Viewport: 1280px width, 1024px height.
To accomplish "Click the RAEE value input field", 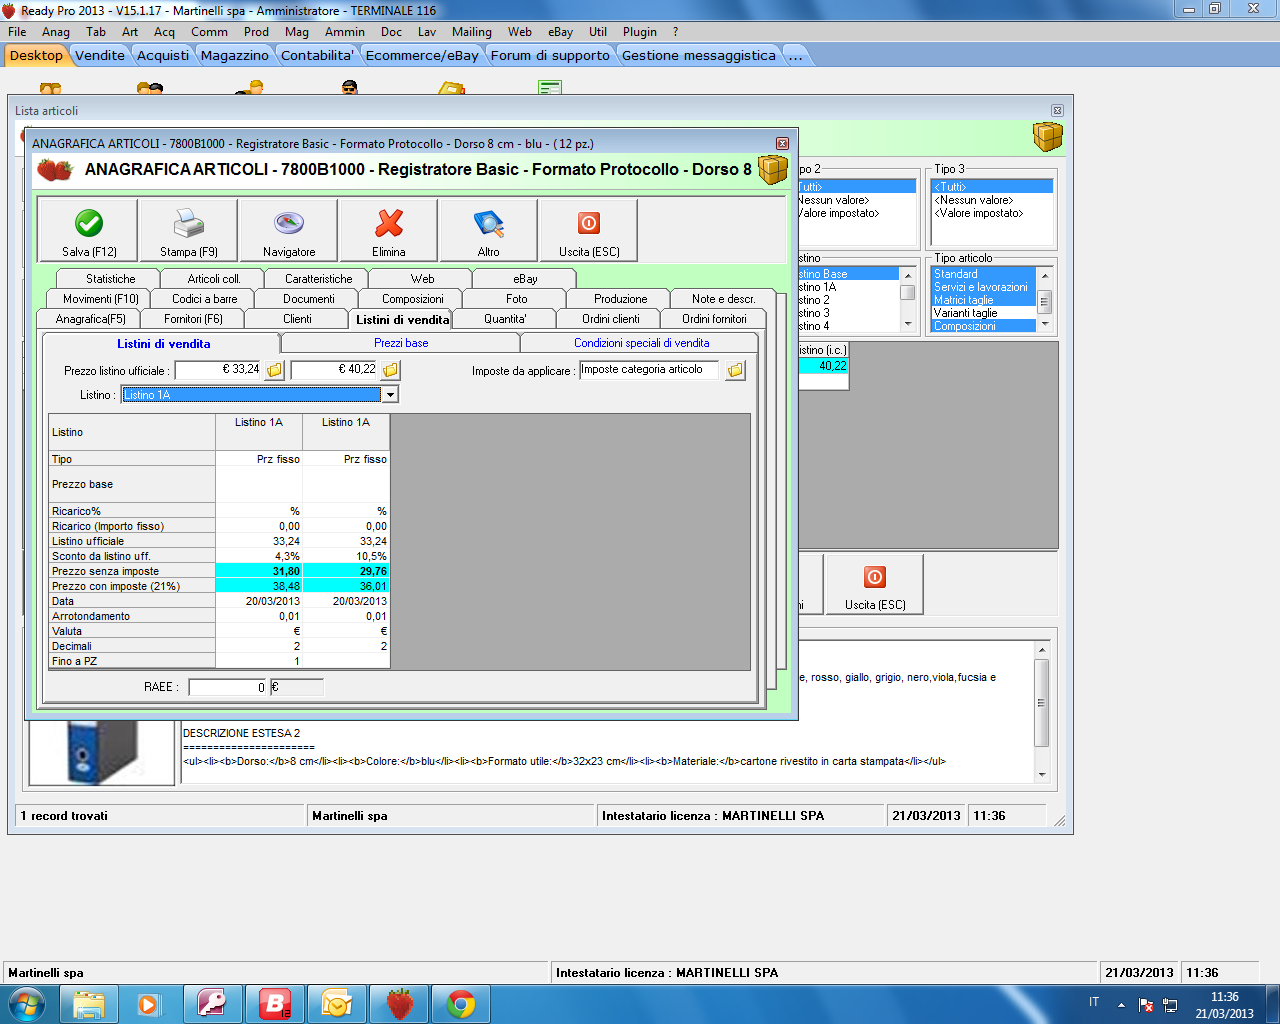I will pyautogui.click(x=228, y=687).
